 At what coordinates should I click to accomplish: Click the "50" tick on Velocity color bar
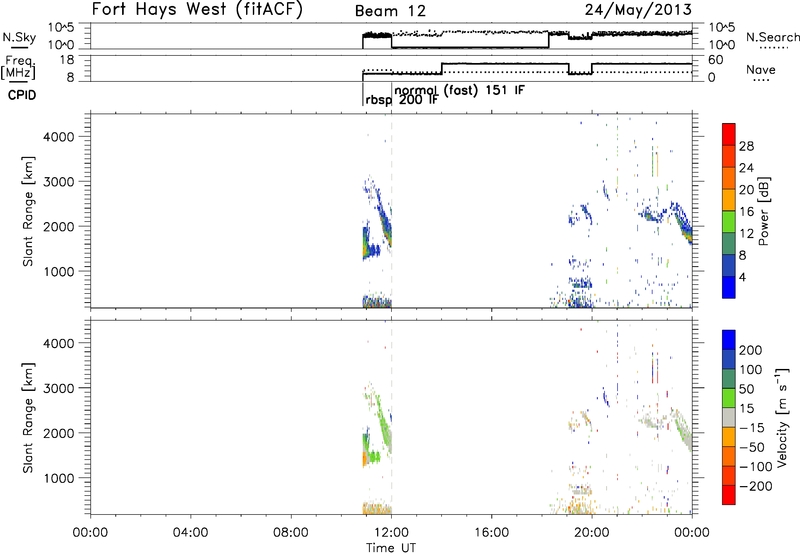pos(747,389)
